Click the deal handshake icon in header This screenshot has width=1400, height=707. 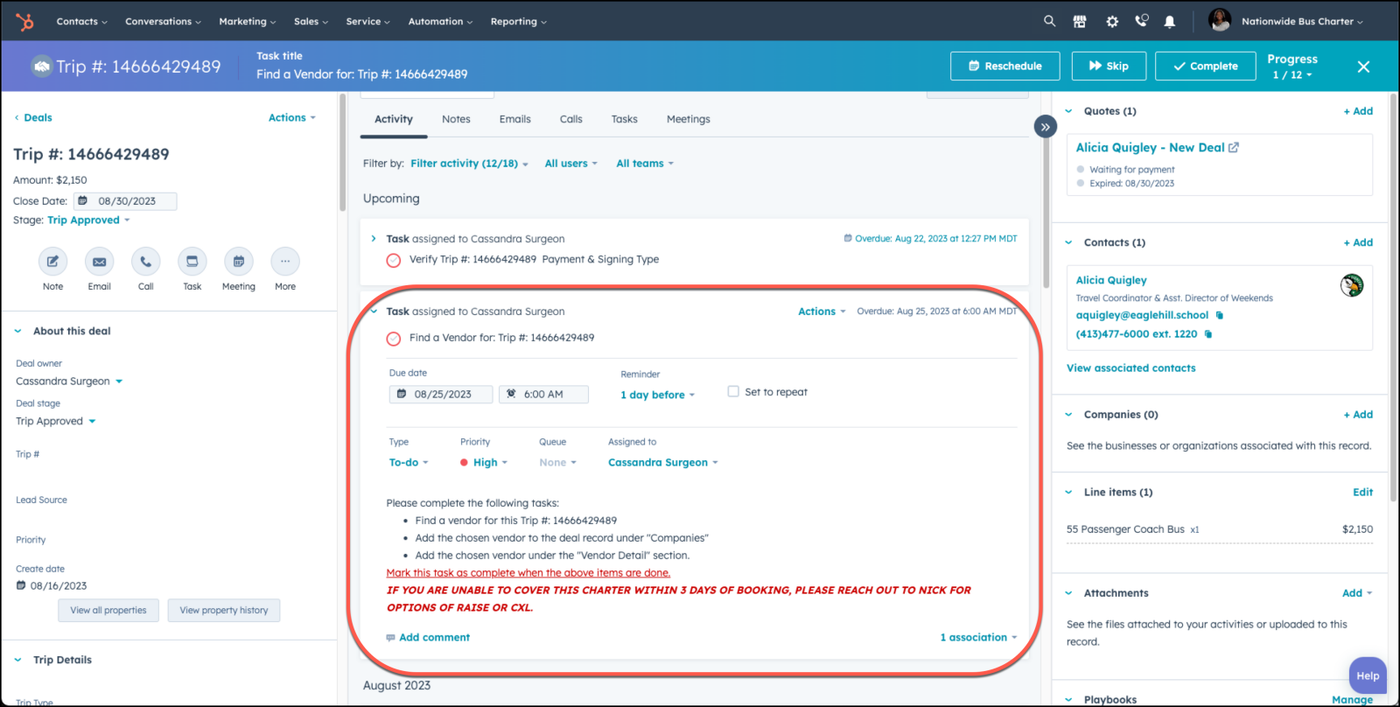[41, 66]
